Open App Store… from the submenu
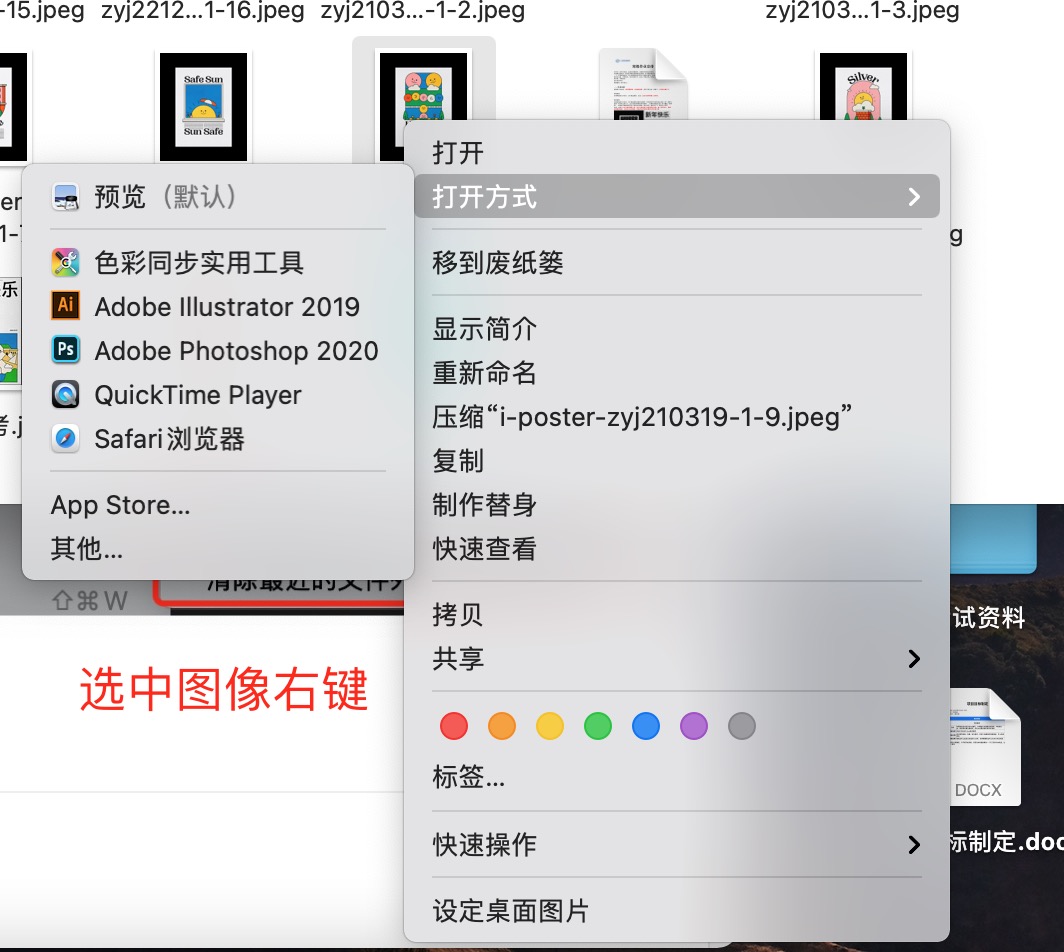The width and height of the screenshot is (1064, 952). click(x=120, y=505)
